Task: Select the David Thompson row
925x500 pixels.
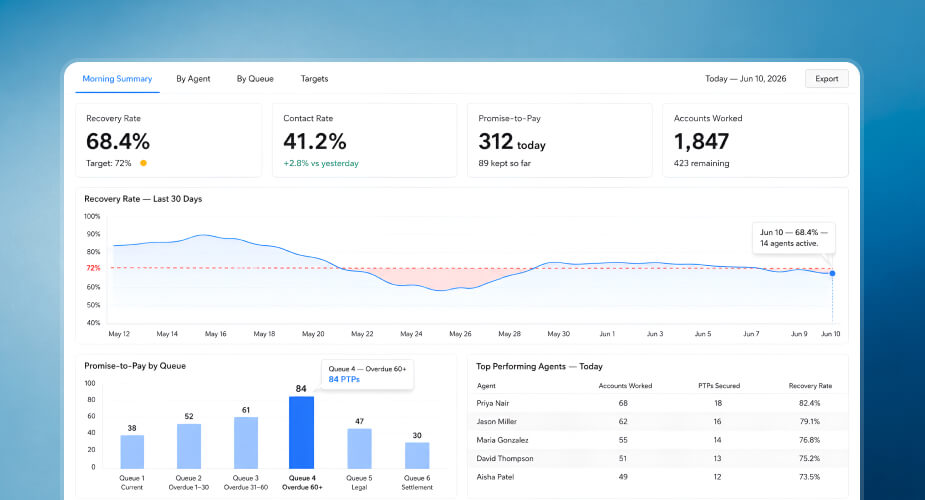Action: [x=658, y=458]
